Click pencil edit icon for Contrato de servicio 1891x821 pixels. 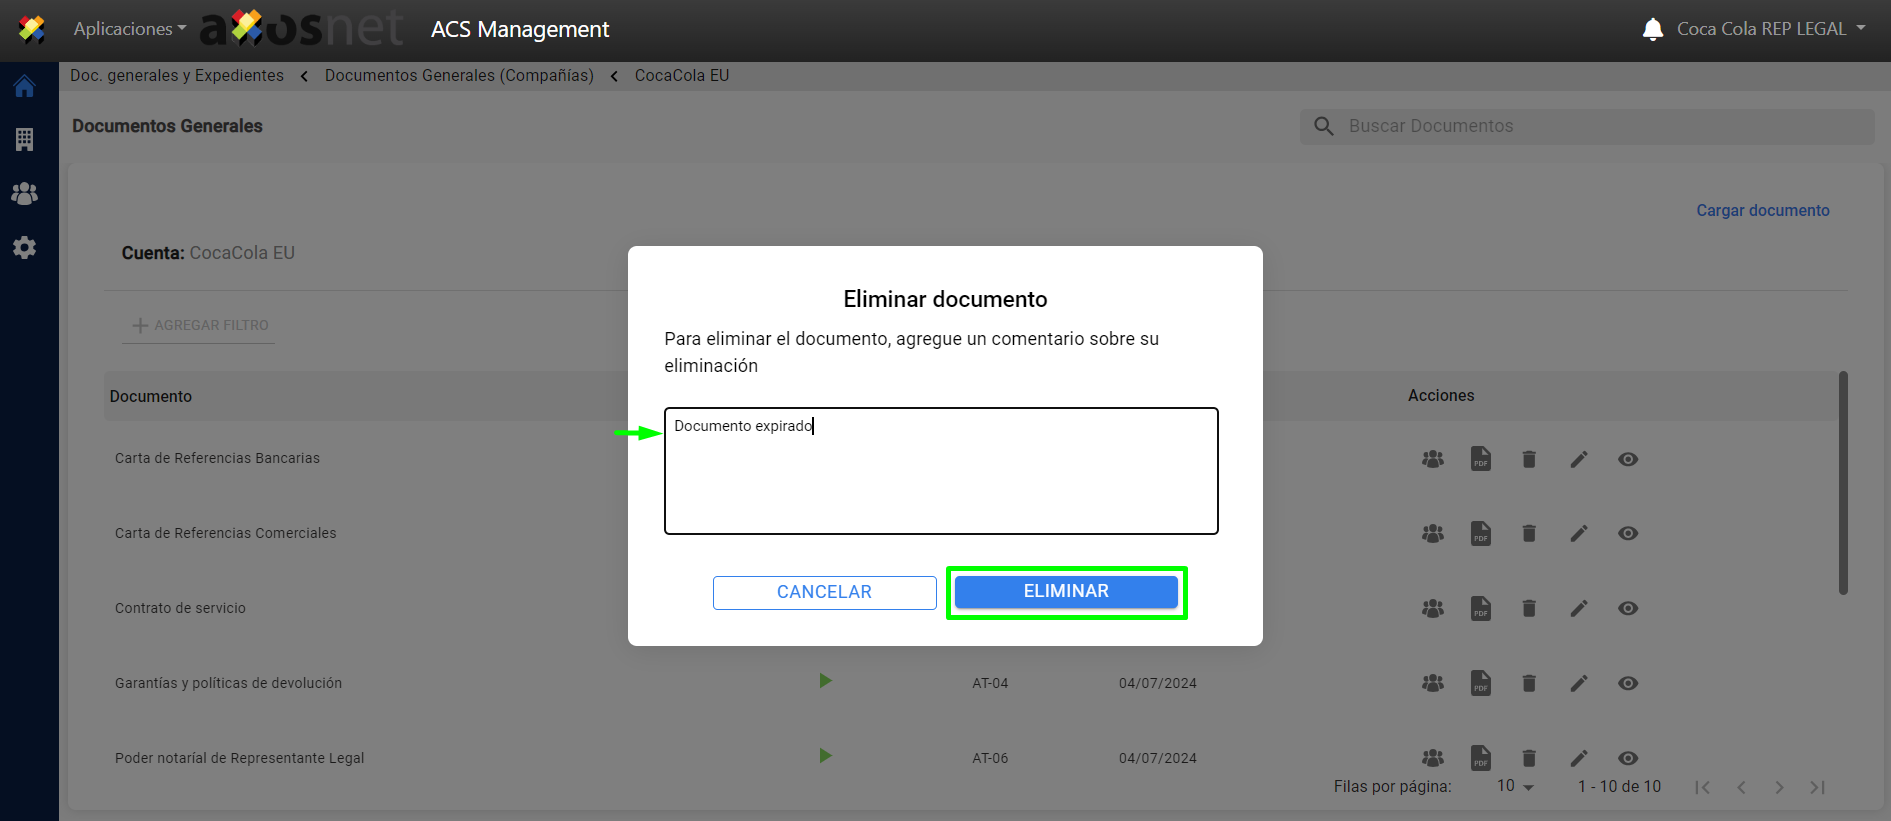tap(1578, 608)
